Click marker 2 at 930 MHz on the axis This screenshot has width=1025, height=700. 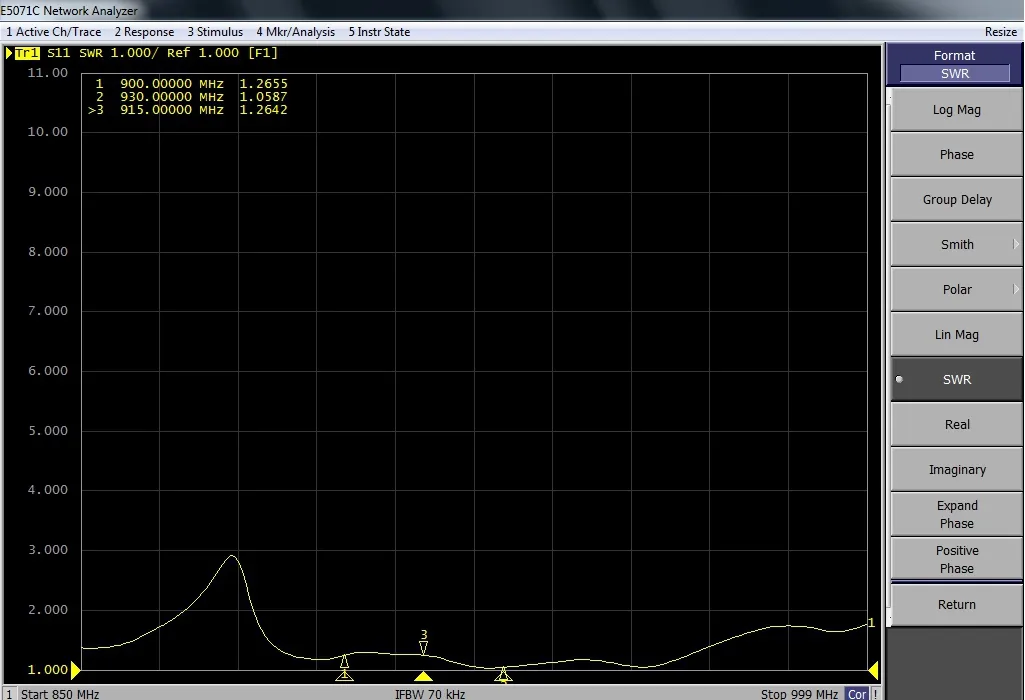(x=503, y=676)
